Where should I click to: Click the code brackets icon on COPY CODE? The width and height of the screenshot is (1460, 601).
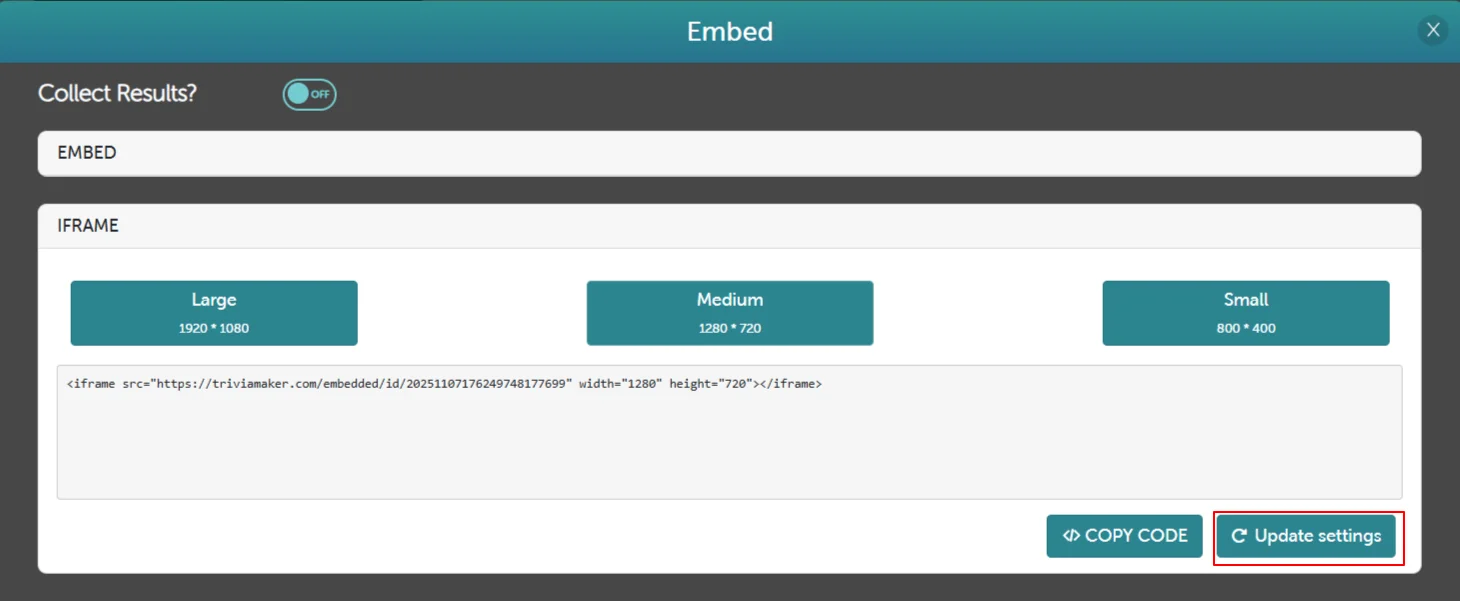(x=1072, y=536)
